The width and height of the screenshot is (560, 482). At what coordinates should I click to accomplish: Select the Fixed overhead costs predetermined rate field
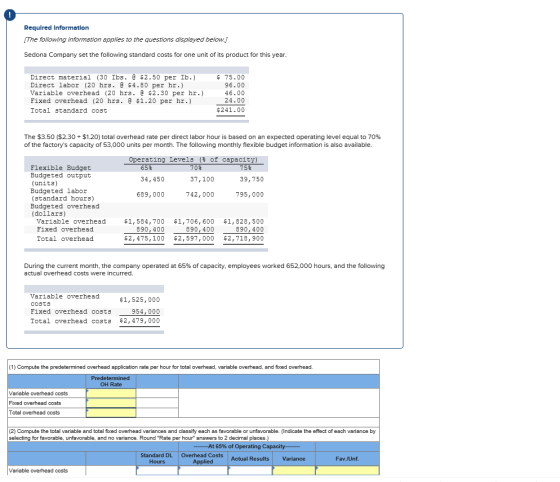(x=111, y=403)
